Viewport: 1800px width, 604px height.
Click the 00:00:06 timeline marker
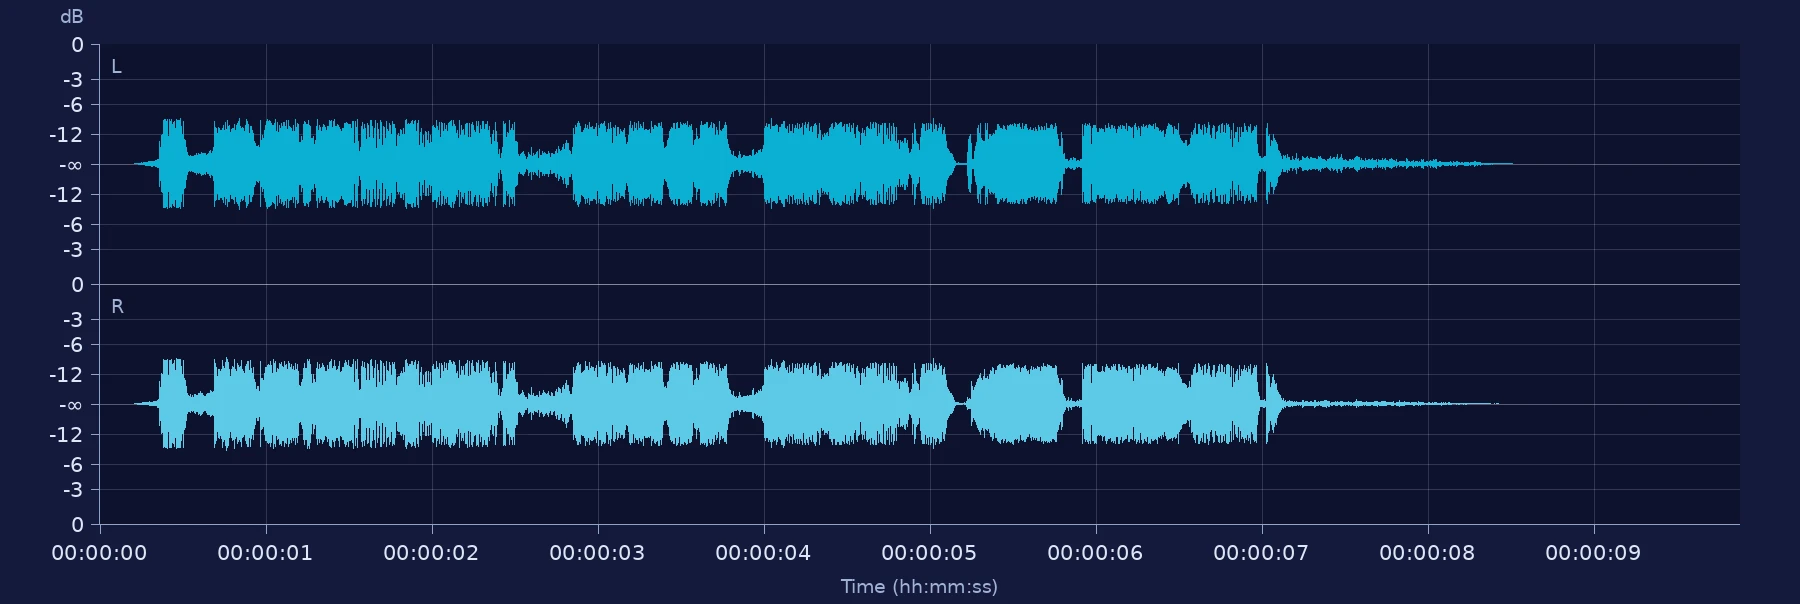click(1095, 553)
